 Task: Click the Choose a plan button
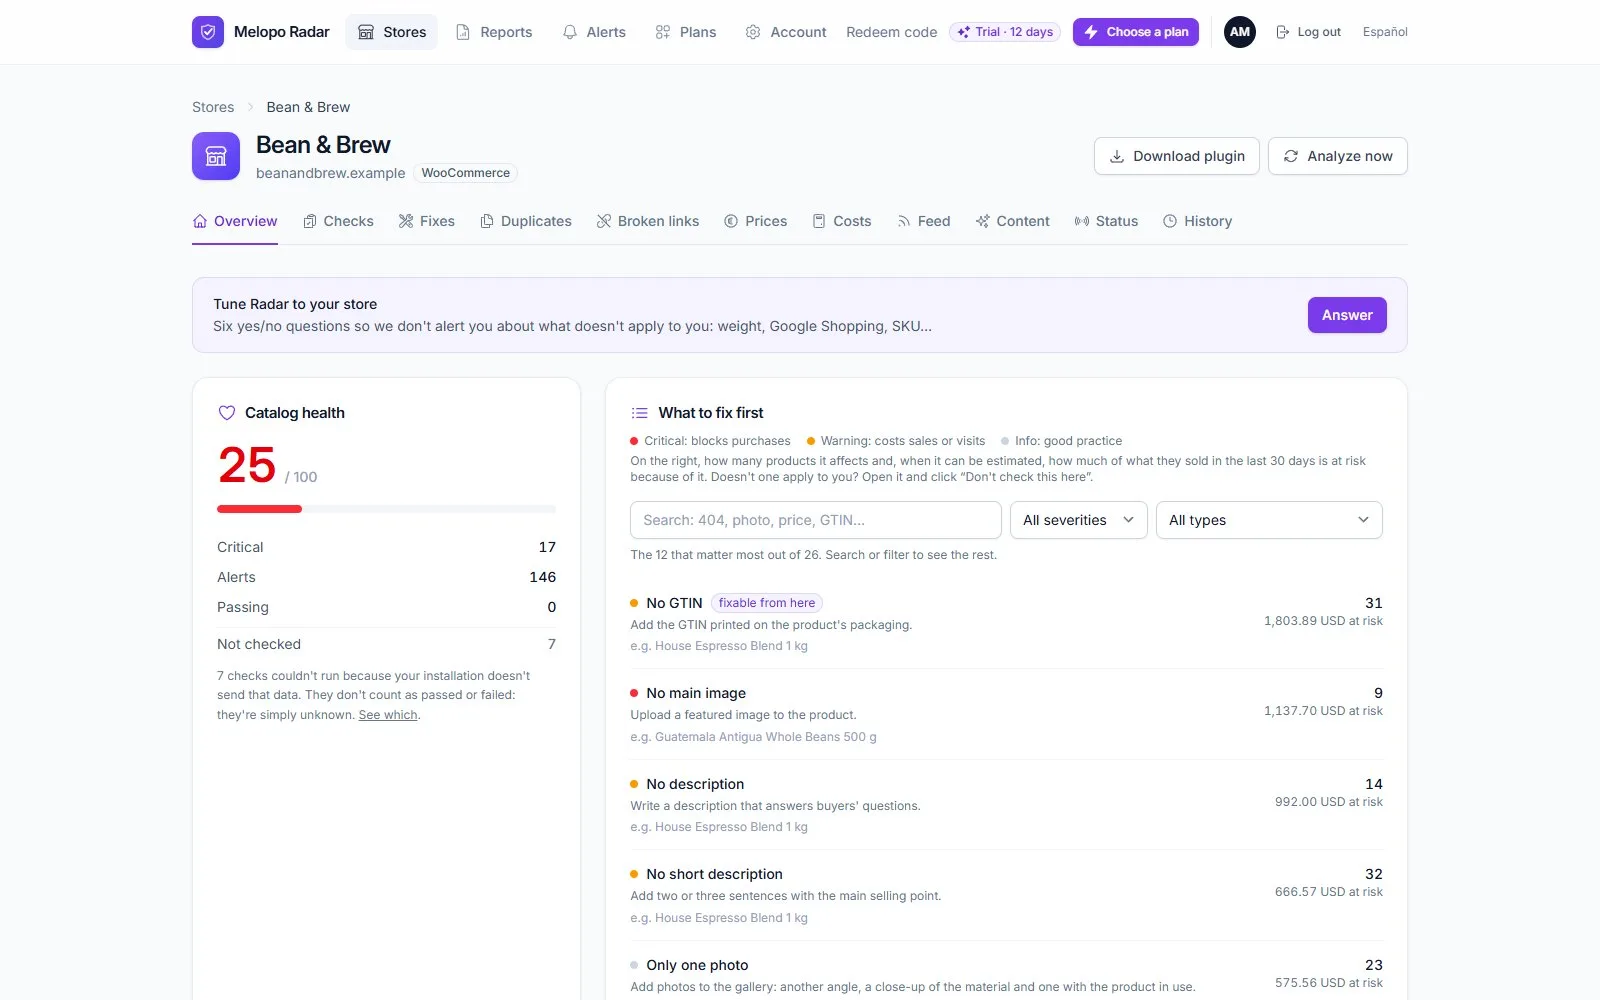(x=1136, y=32)
